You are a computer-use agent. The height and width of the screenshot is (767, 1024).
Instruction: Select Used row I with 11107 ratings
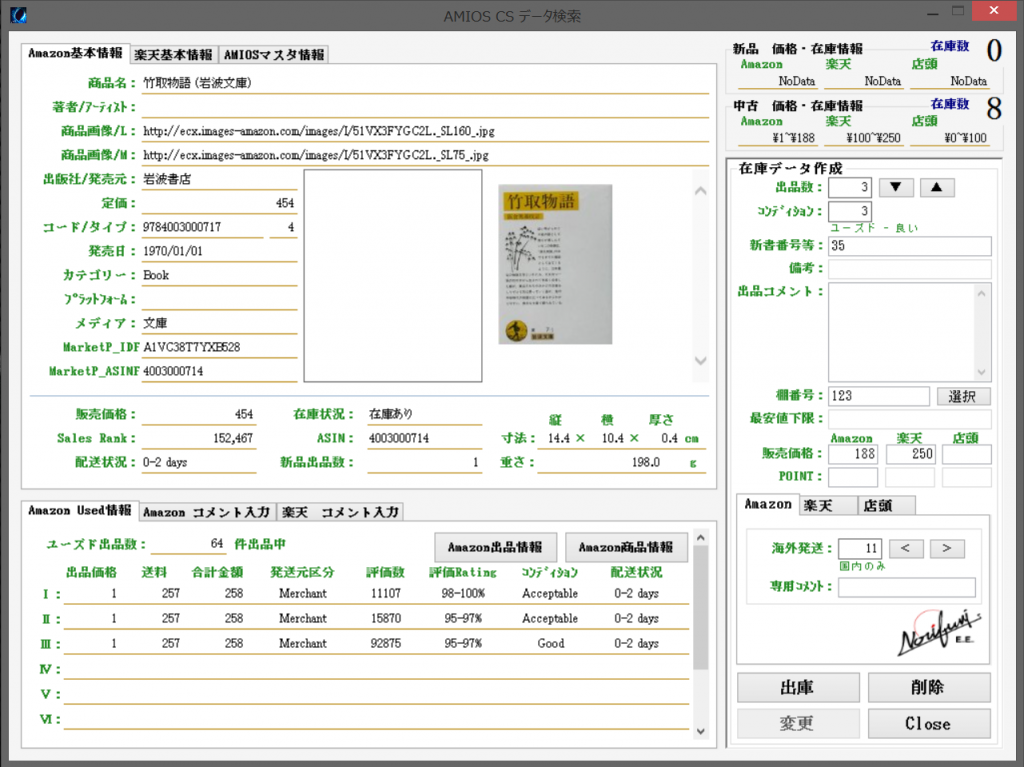click(376, 594)
